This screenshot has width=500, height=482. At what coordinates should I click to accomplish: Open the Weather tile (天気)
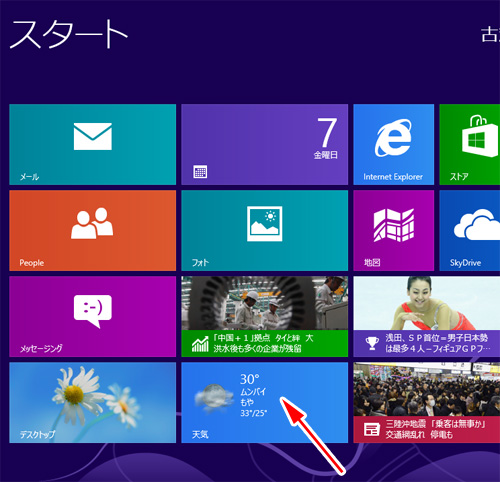pyautogui.click(x=265, y=402)
